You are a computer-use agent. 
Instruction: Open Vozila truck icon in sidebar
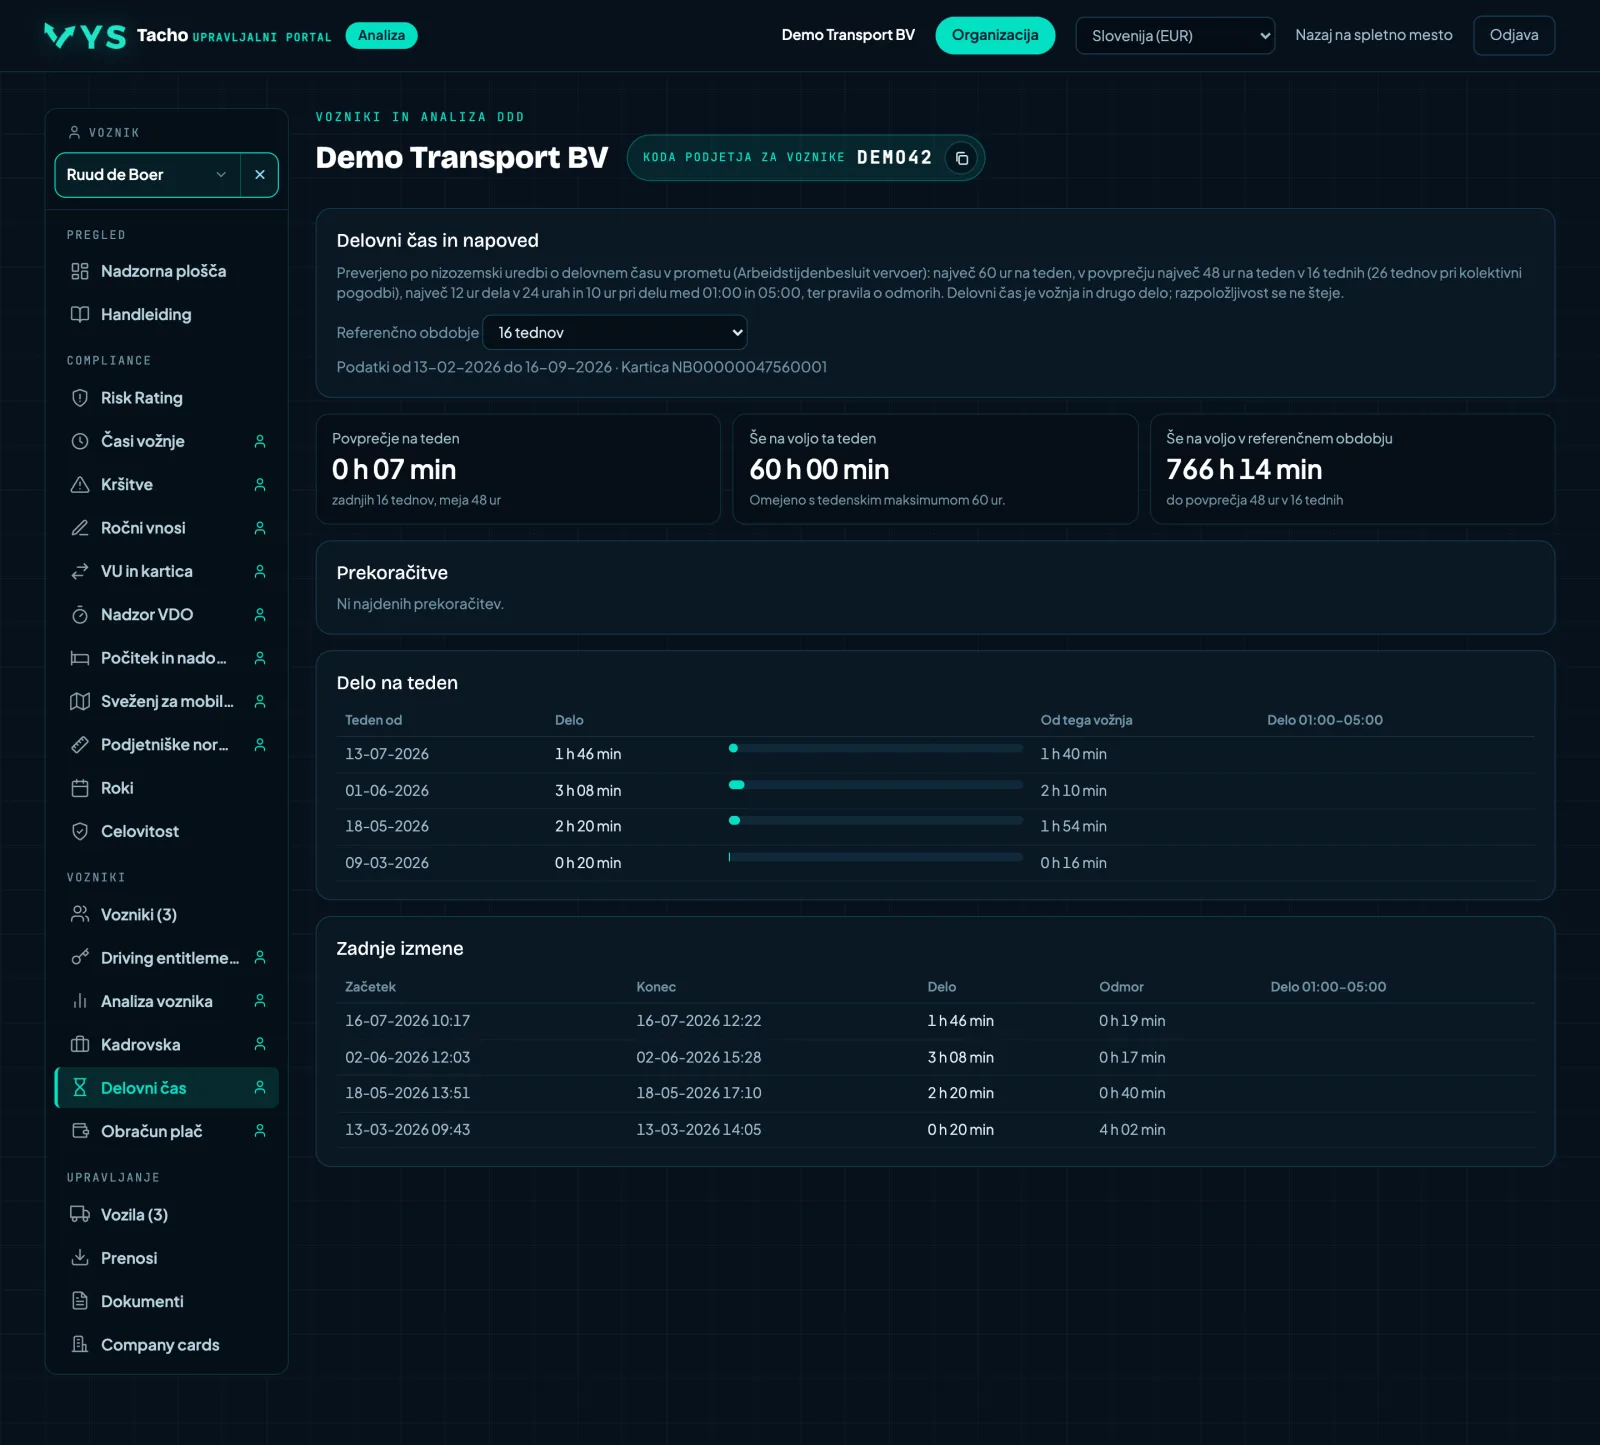80,1215
